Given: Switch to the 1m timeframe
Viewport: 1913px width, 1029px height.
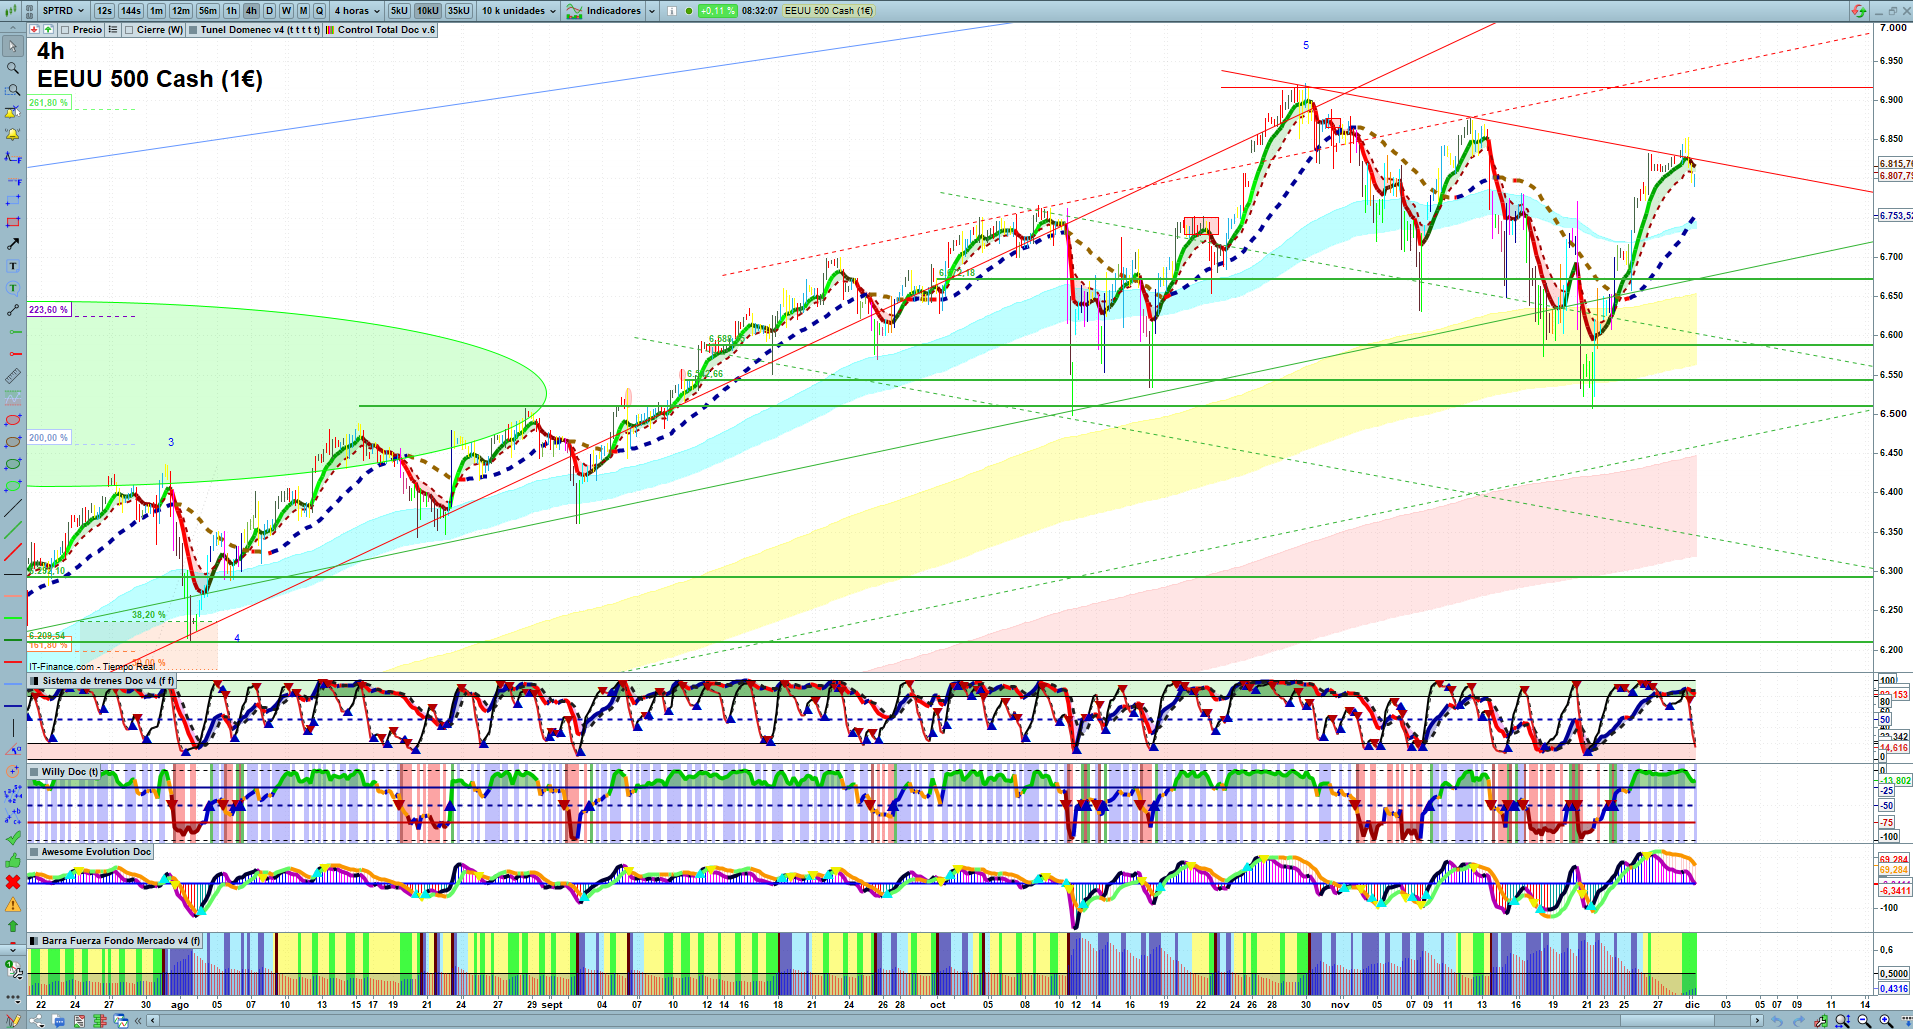Looking at the screenshot, I should pos(157,11).
